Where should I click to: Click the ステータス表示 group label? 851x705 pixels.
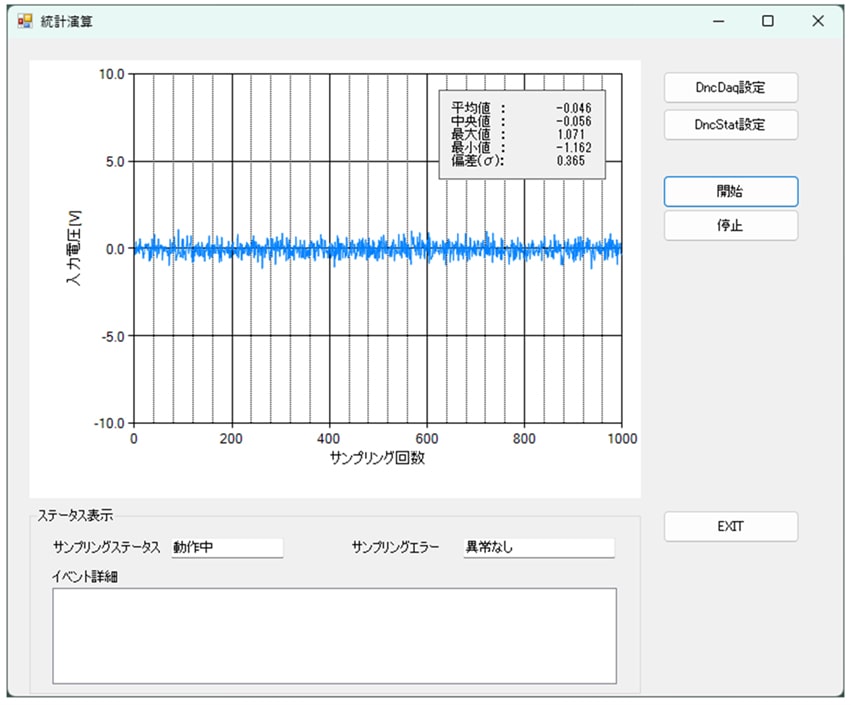tap(75, 516)
